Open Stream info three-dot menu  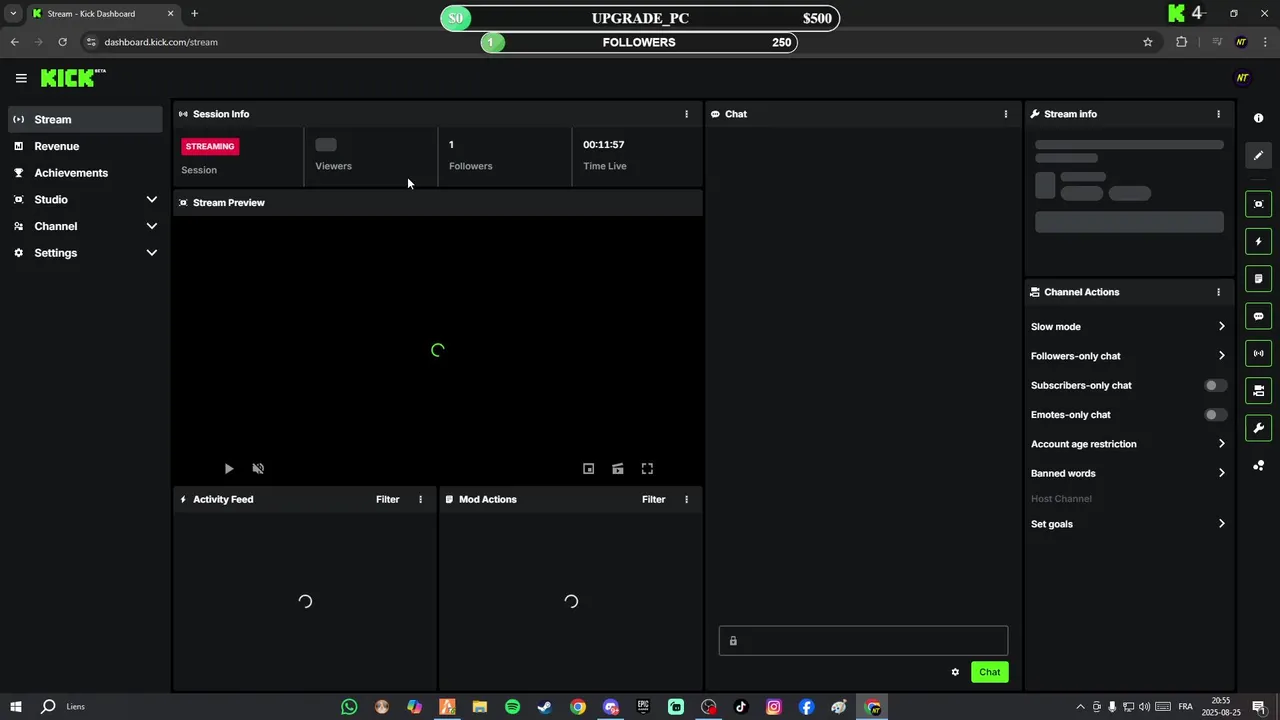pos(1218,114)
